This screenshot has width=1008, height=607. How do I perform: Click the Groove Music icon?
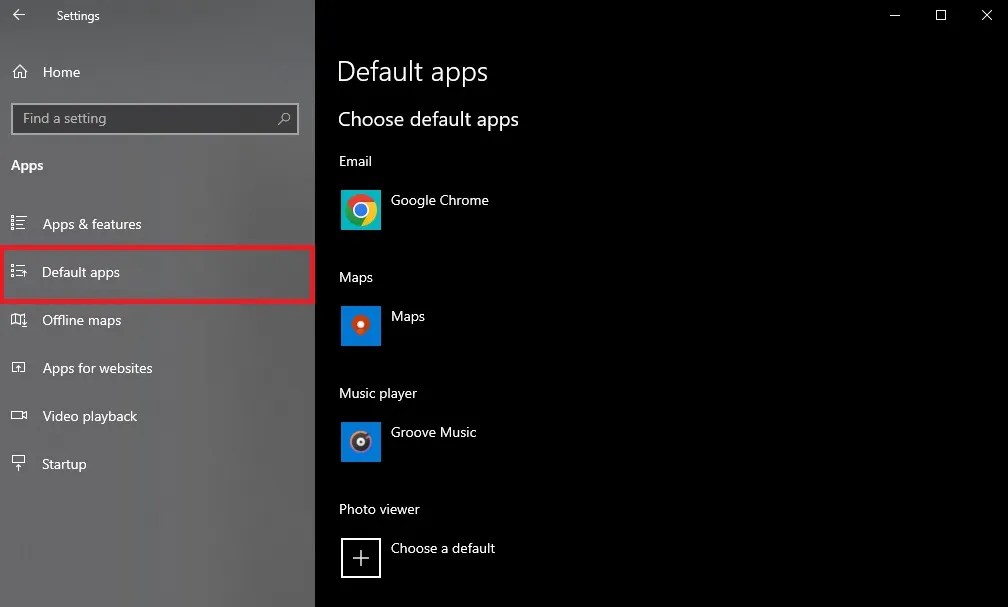click(360, 442)
